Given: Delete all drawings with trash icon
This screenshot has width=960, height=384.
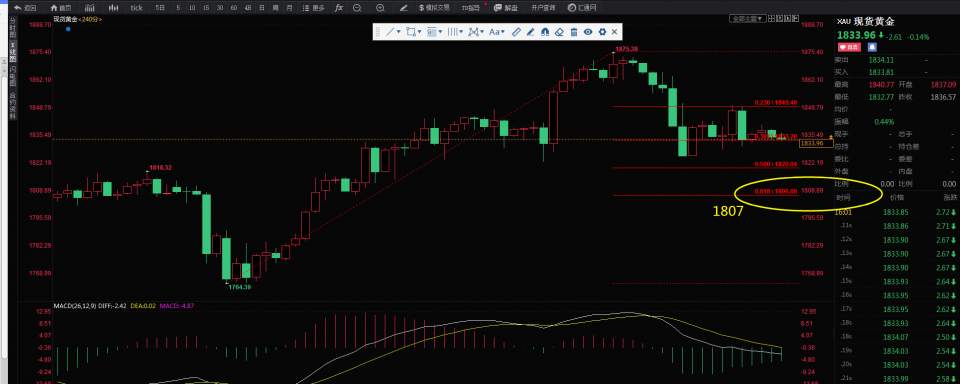Looking at the screenshot, I should pyautogui.click(x=574, y=32).
